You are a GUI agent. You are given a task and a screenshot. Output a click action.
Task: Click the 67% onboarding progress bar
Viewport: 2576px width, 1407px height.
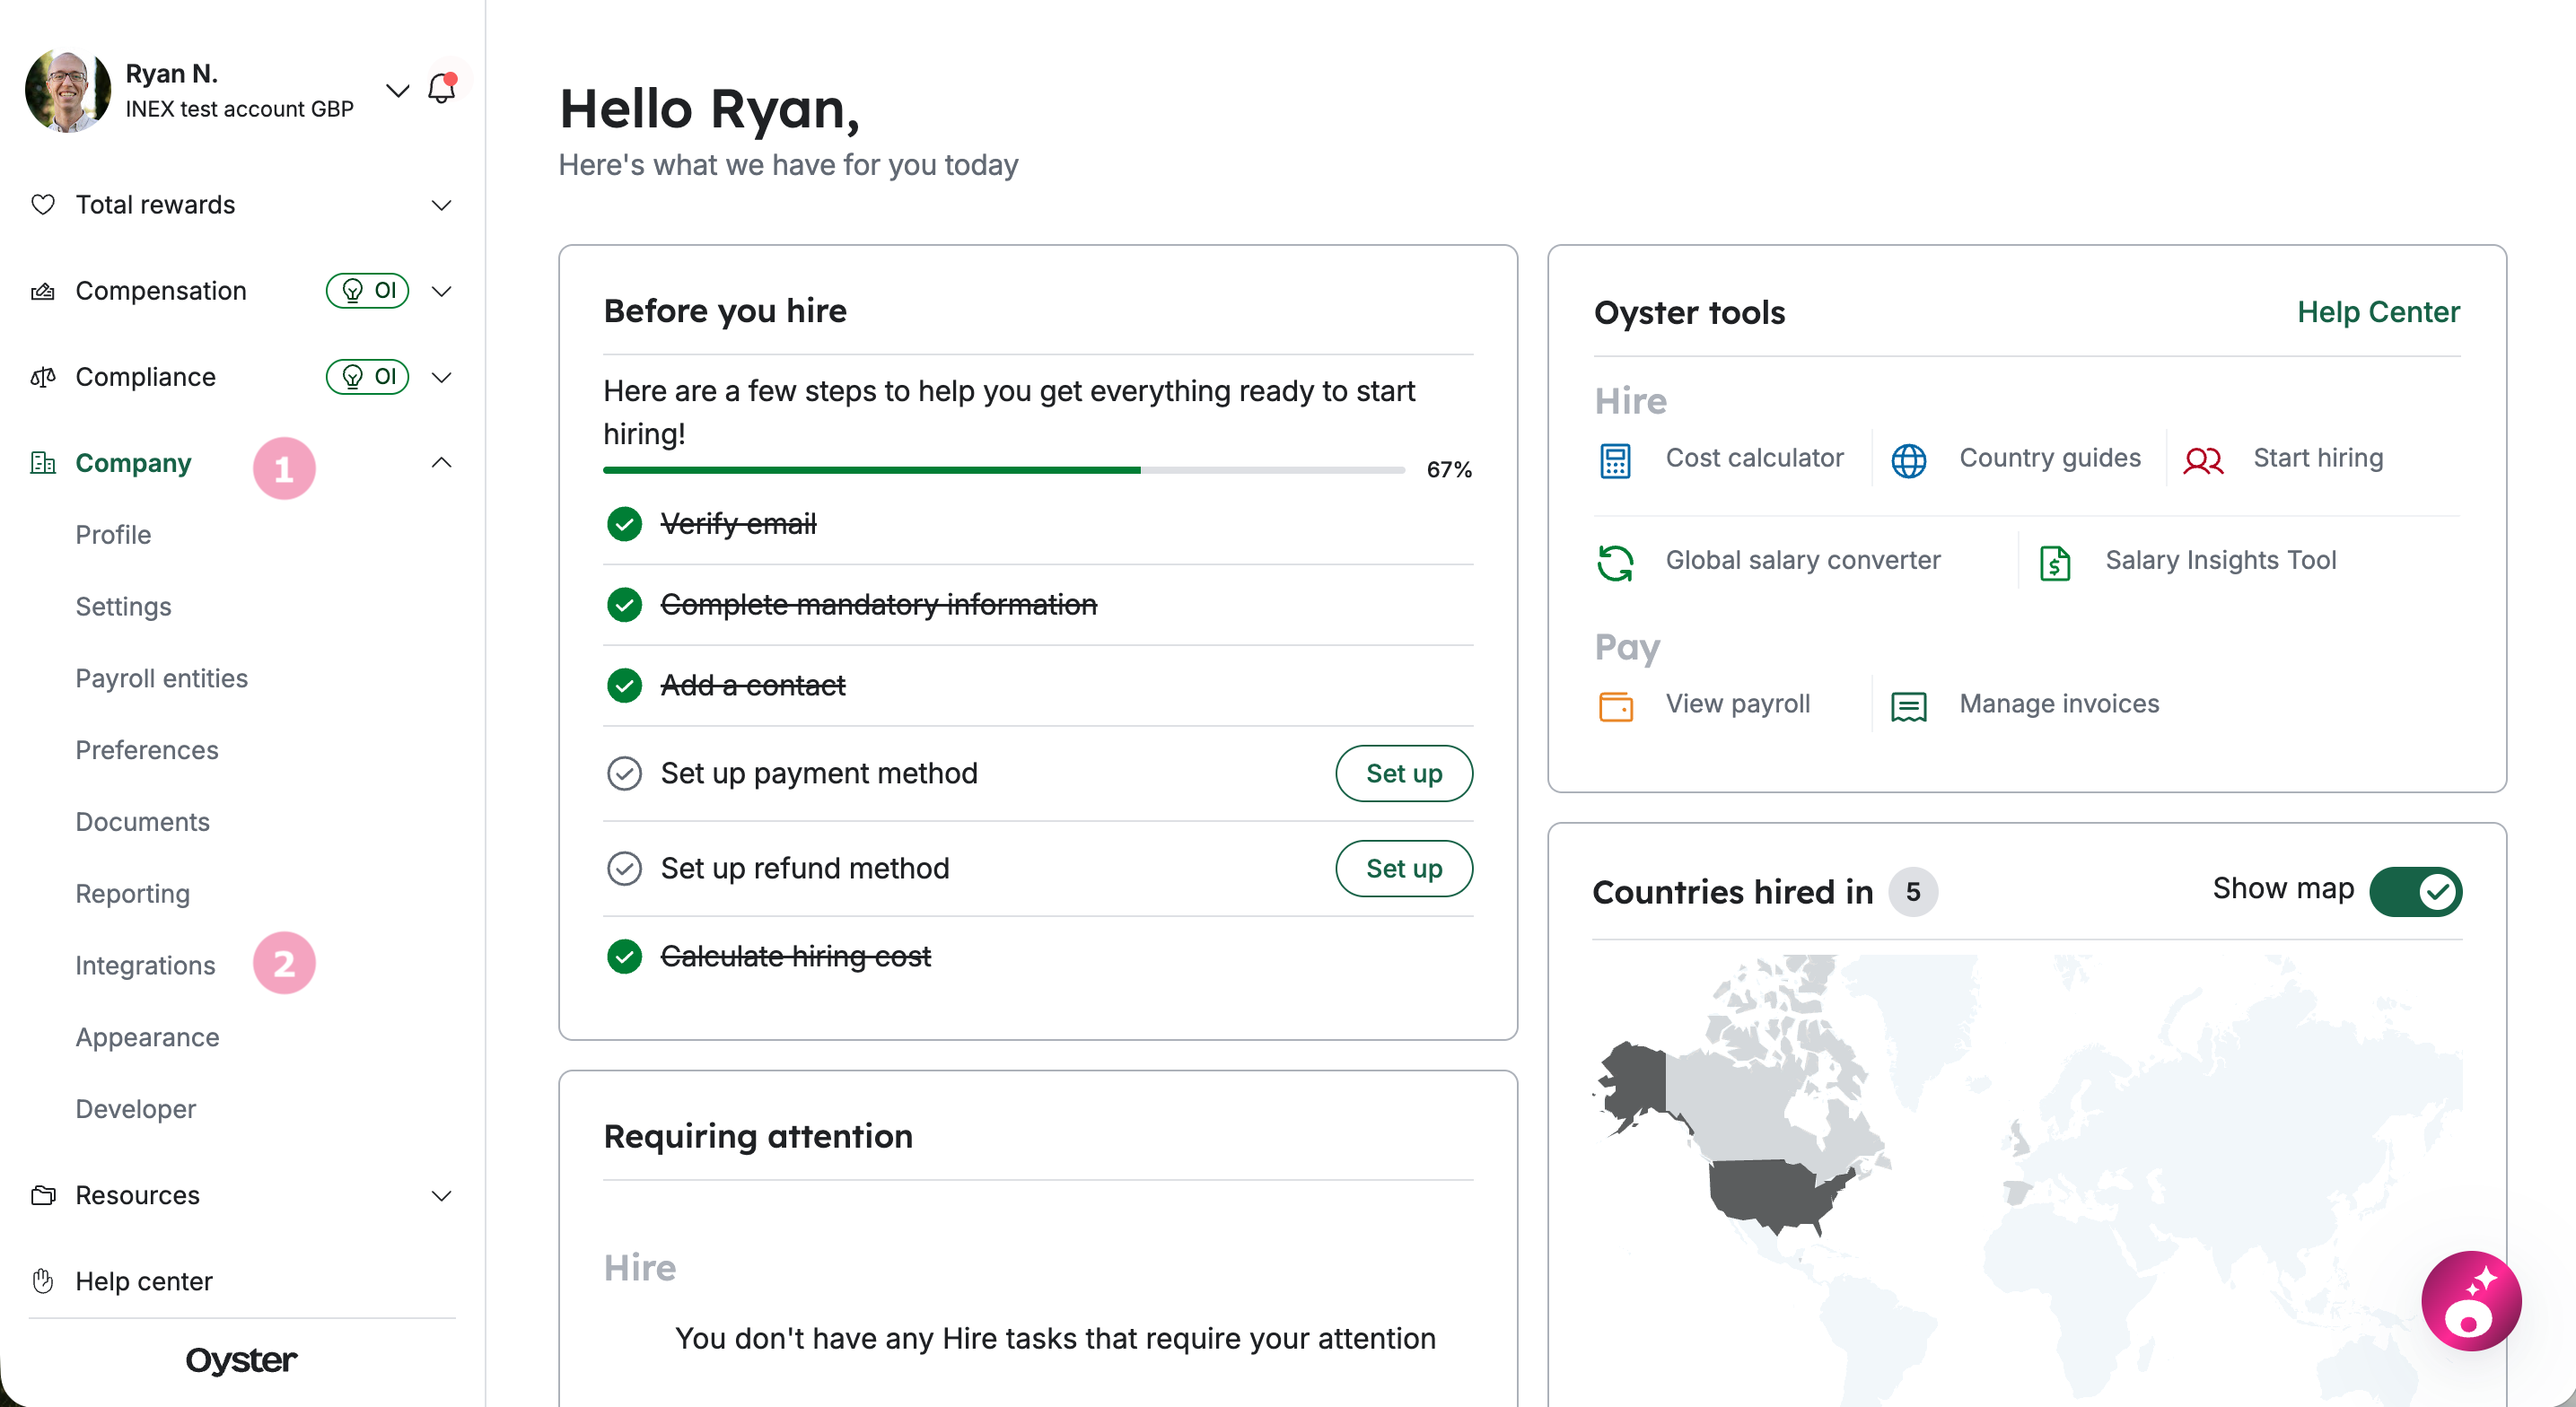(1004, 470)
